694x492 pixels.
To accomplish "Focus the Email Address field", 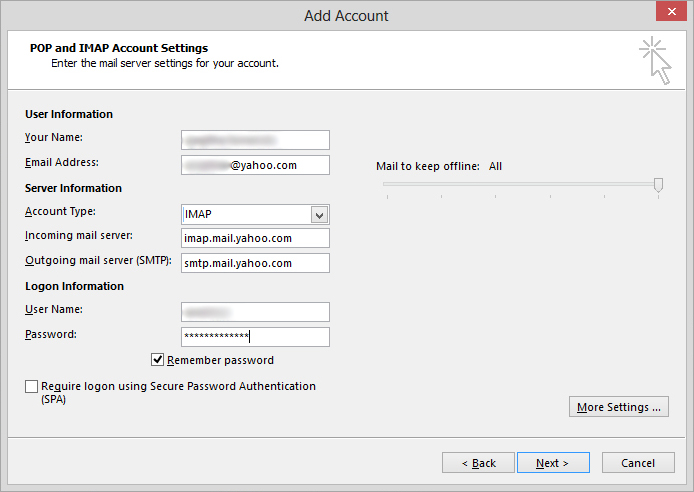I will click(x=255, y=165).
